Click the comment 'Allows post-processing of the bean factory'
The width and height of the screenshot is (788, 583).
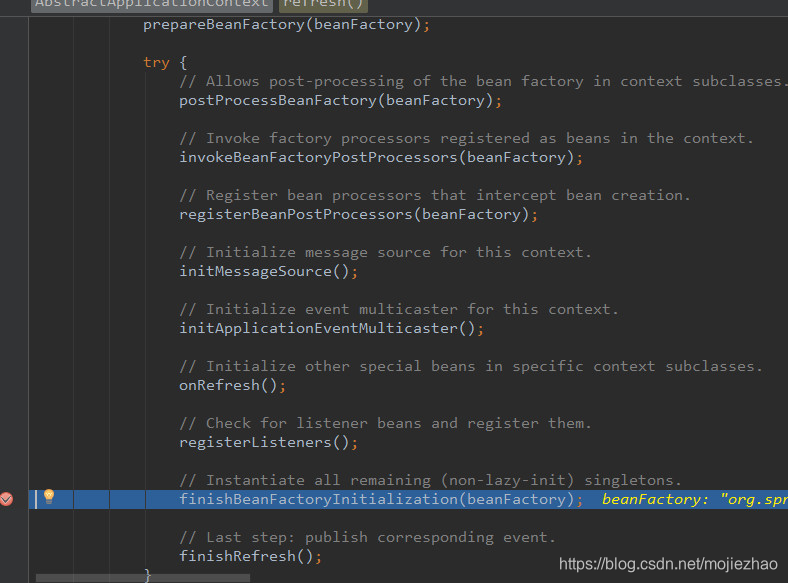click(481, 81)
